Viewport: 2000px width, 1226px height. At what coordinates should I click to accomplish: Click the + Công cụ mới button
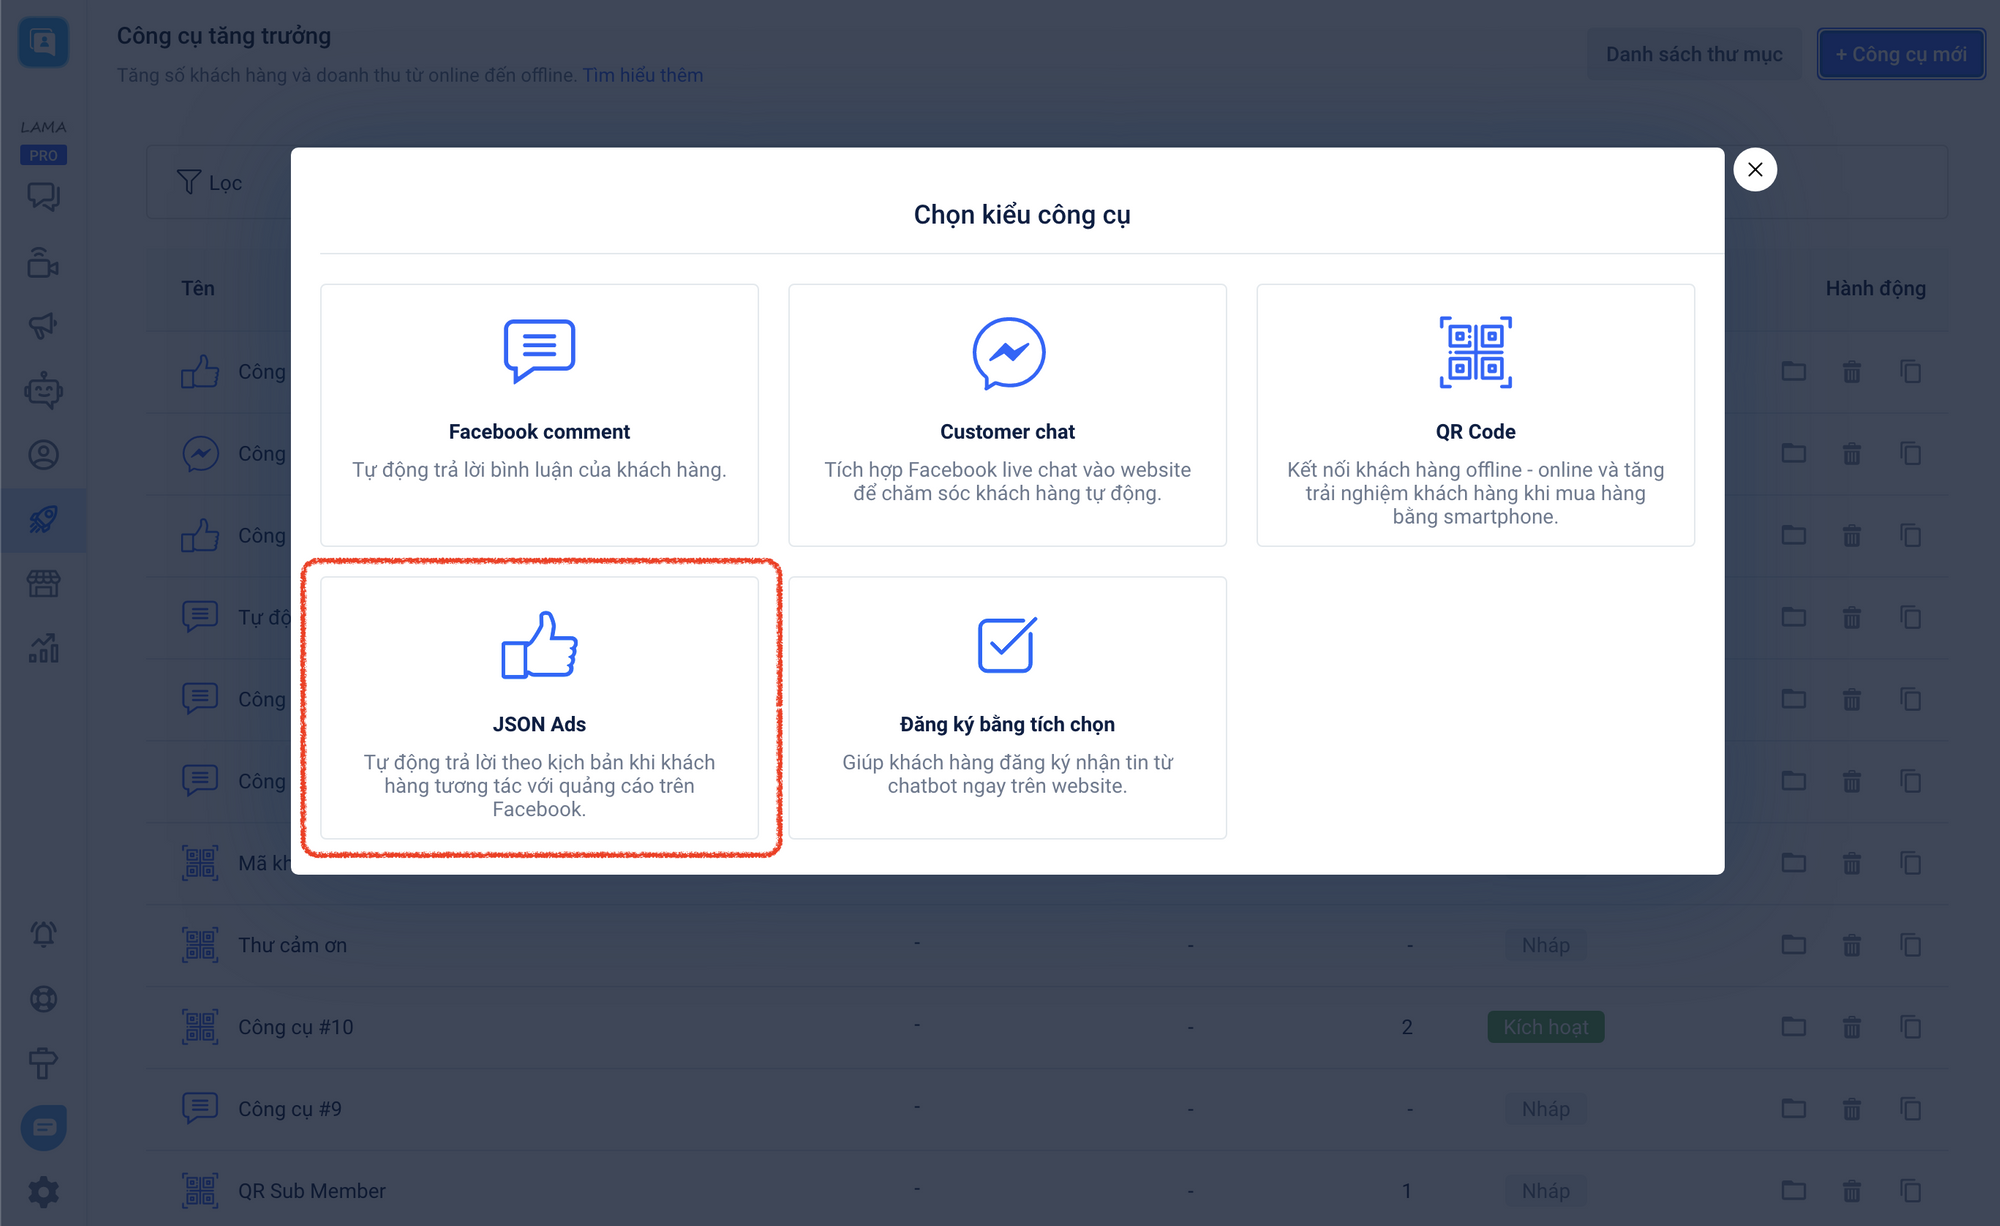(x=1900, y=54)
